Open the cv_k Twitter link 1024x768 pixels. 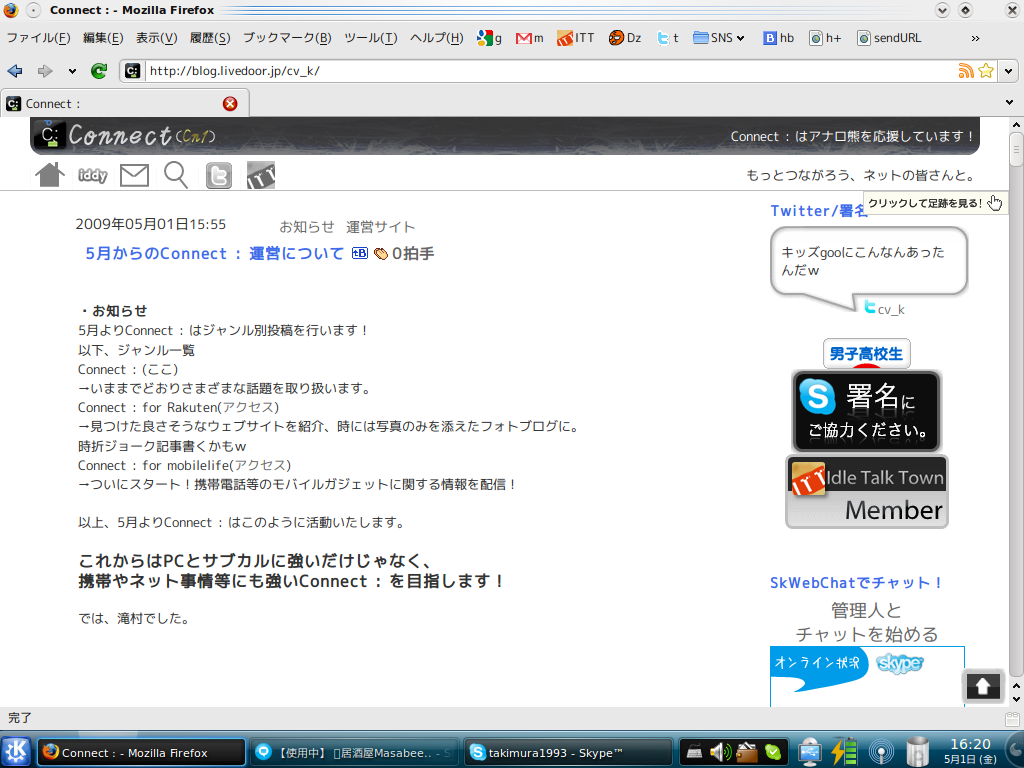891,310
